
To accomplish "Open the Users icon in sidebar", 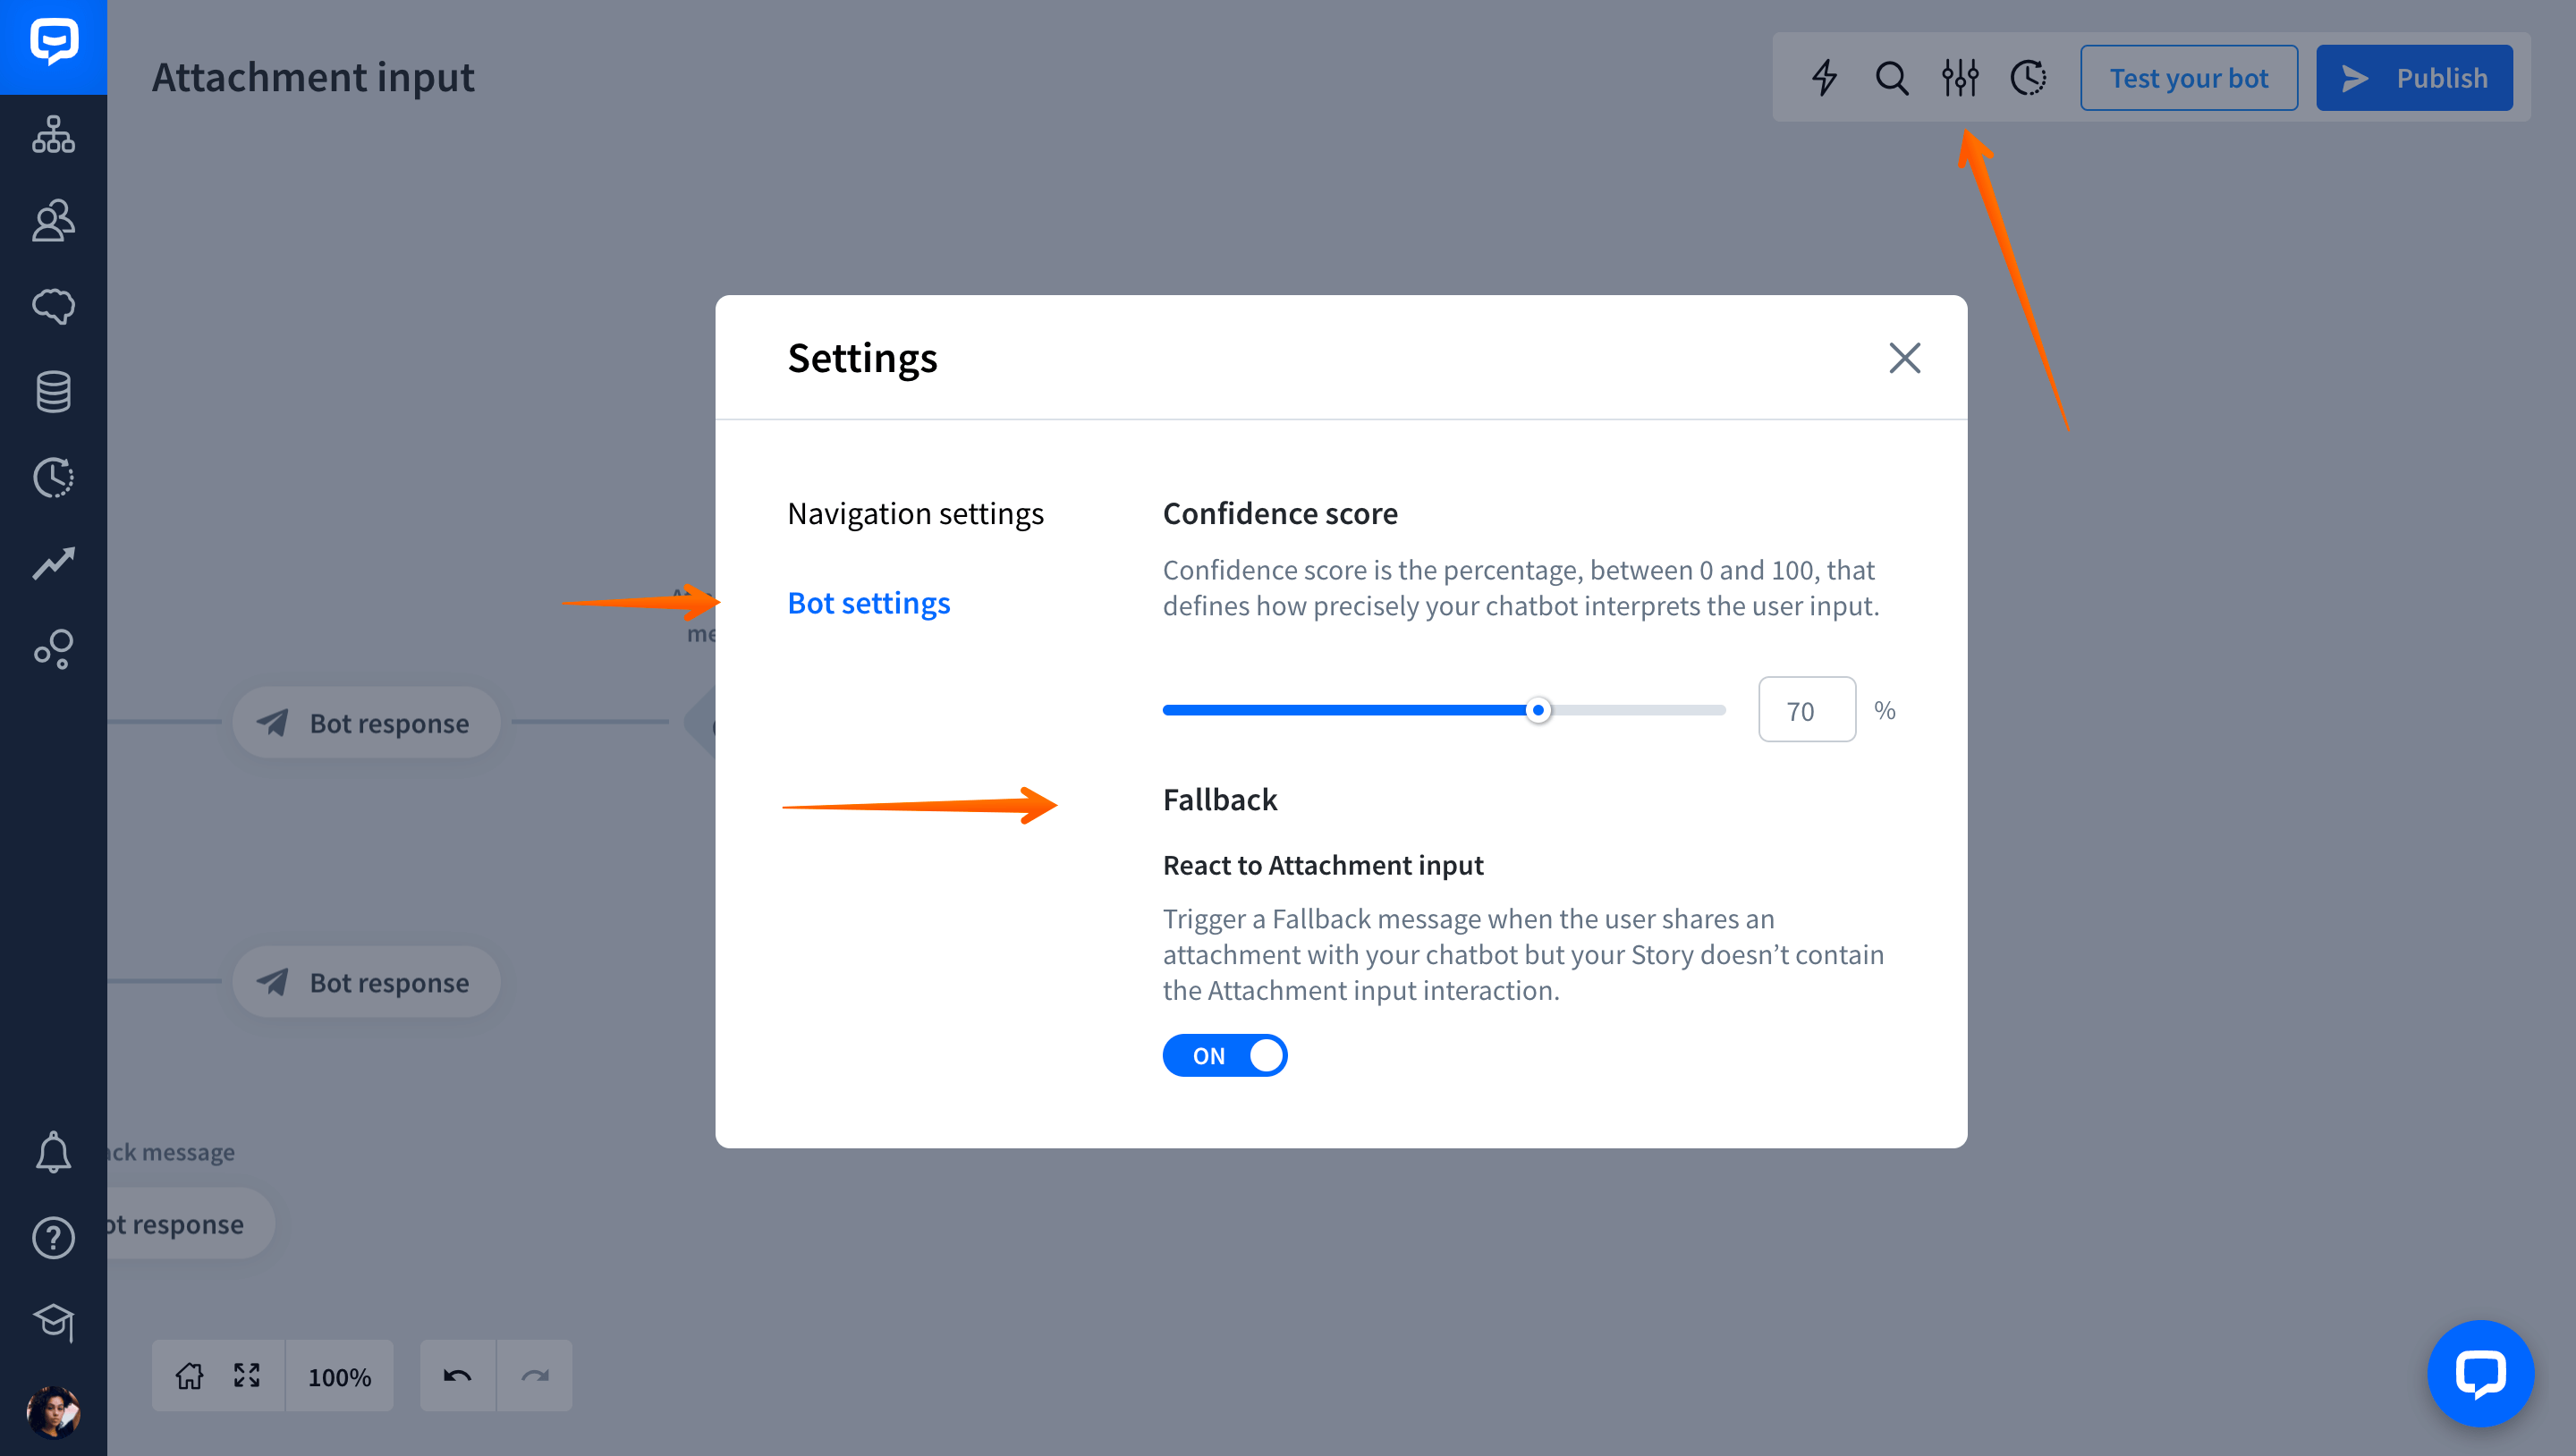I will pyautogui.click(x=53, y=220).
